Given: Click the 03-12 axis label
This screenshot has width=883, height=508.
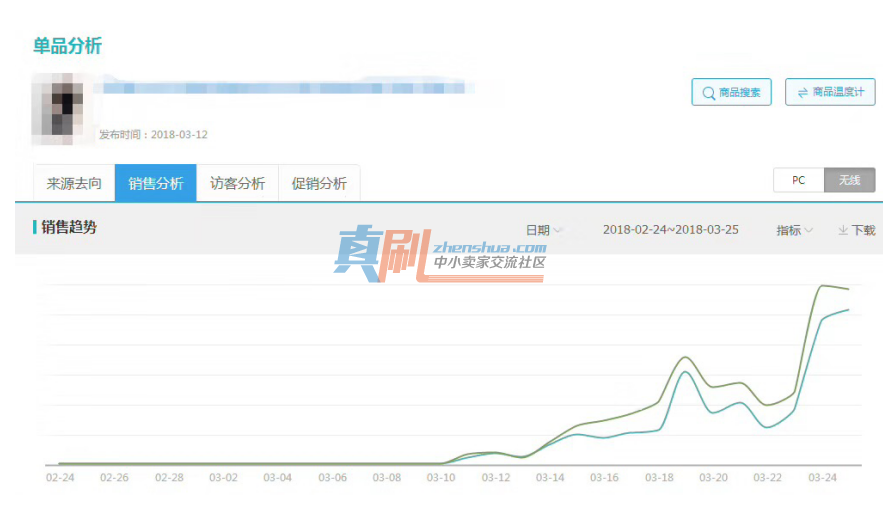Looking at the screenshot, I should coord(496,478).
